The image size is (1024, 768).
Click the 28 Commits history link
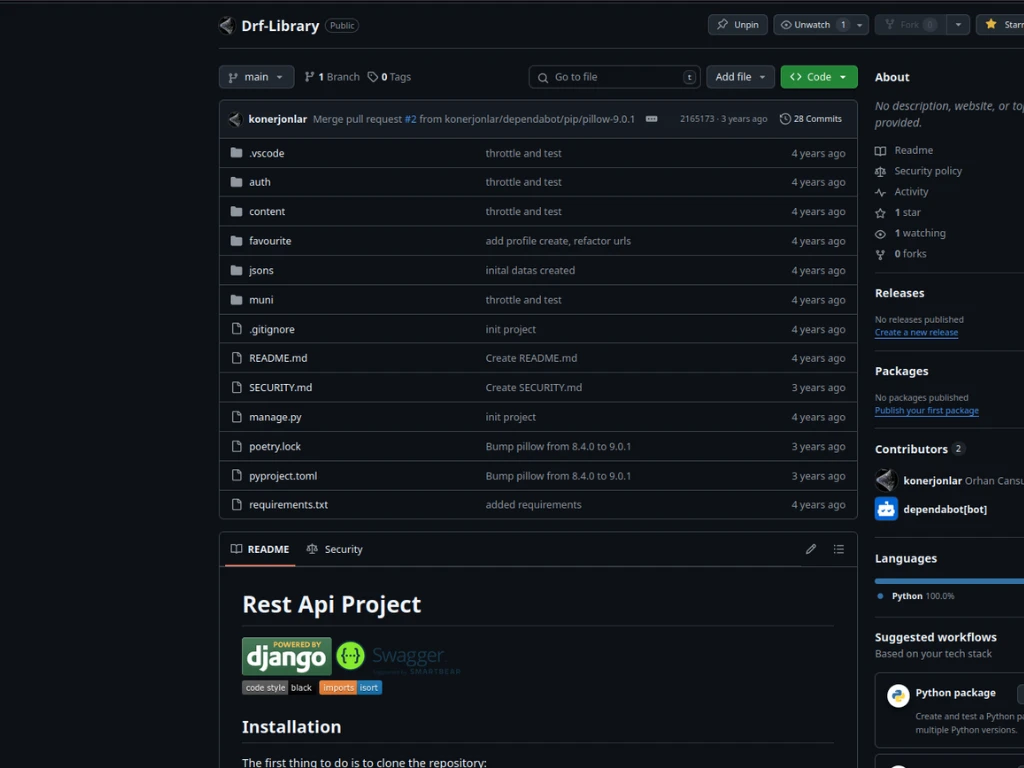(x=810, y=119)
